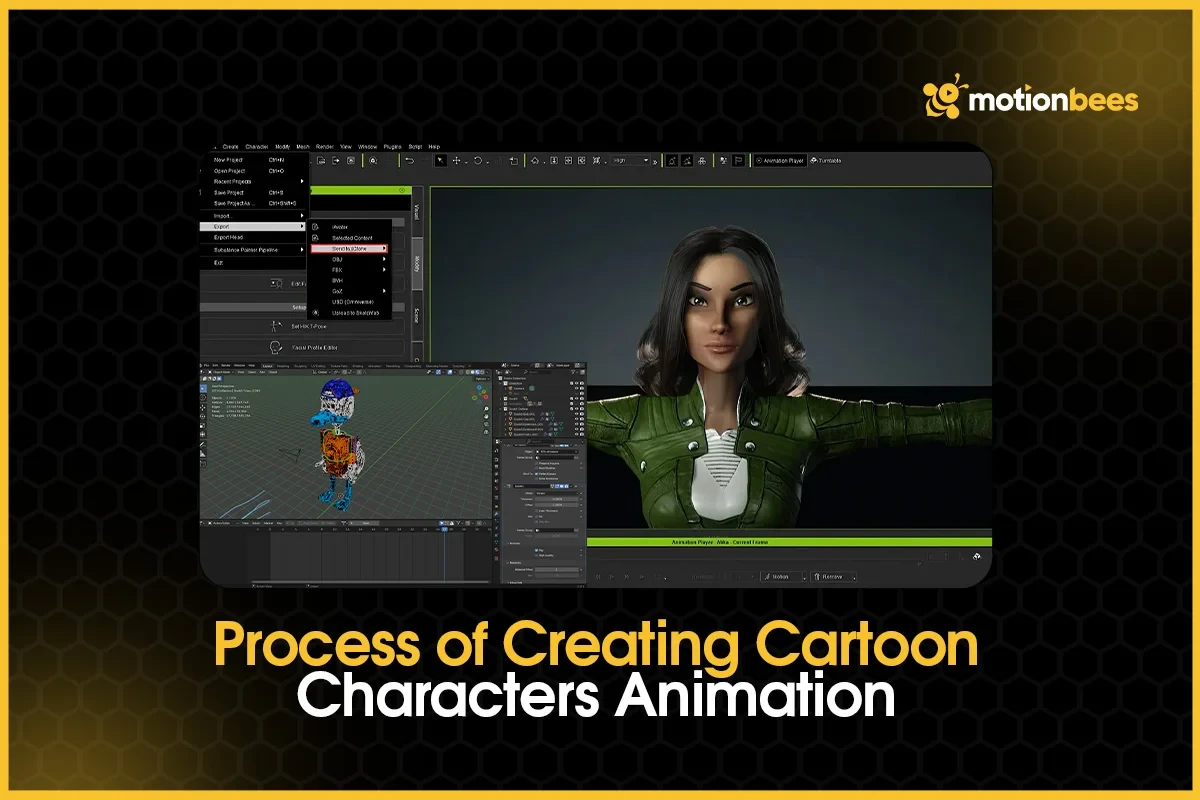Select the home/reset camera icon
Viewport: 1200px width, 800px height.
pyautogui.click(x=535, y=160)
